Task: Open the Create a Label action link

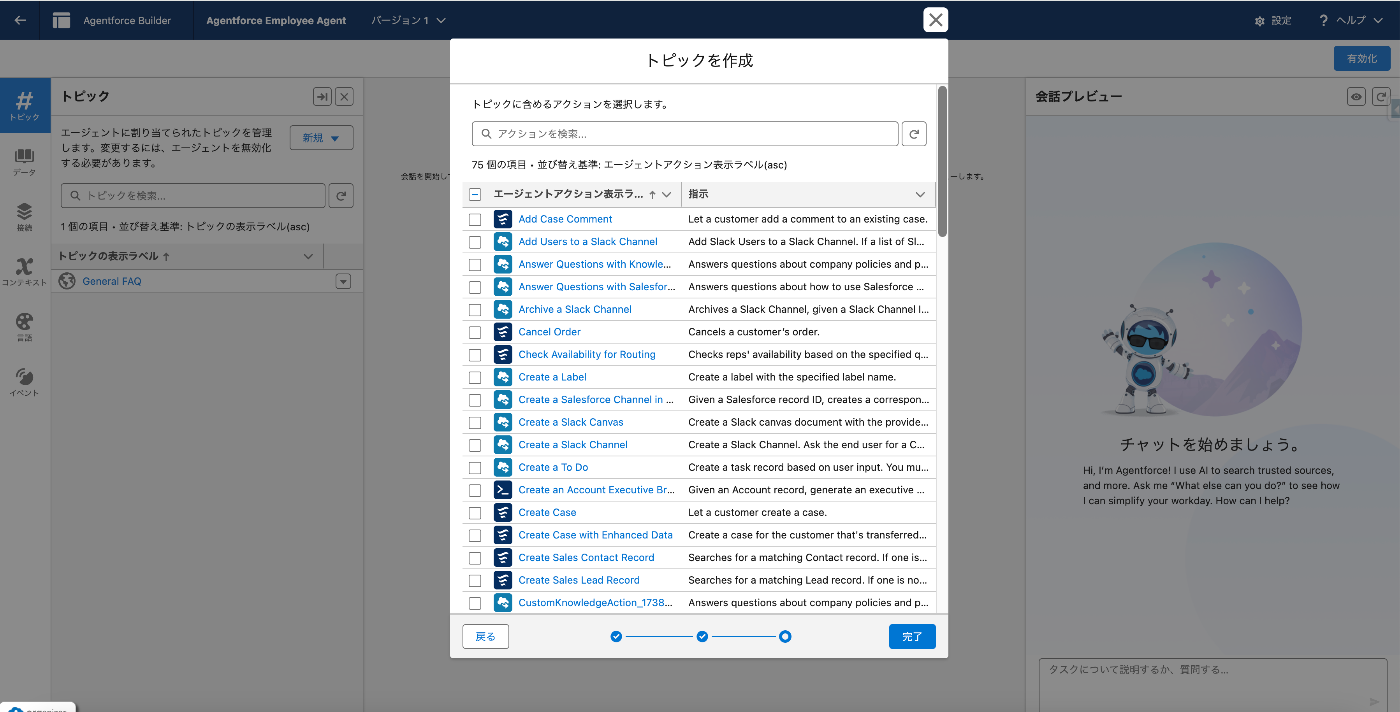Action: point(552,377)
